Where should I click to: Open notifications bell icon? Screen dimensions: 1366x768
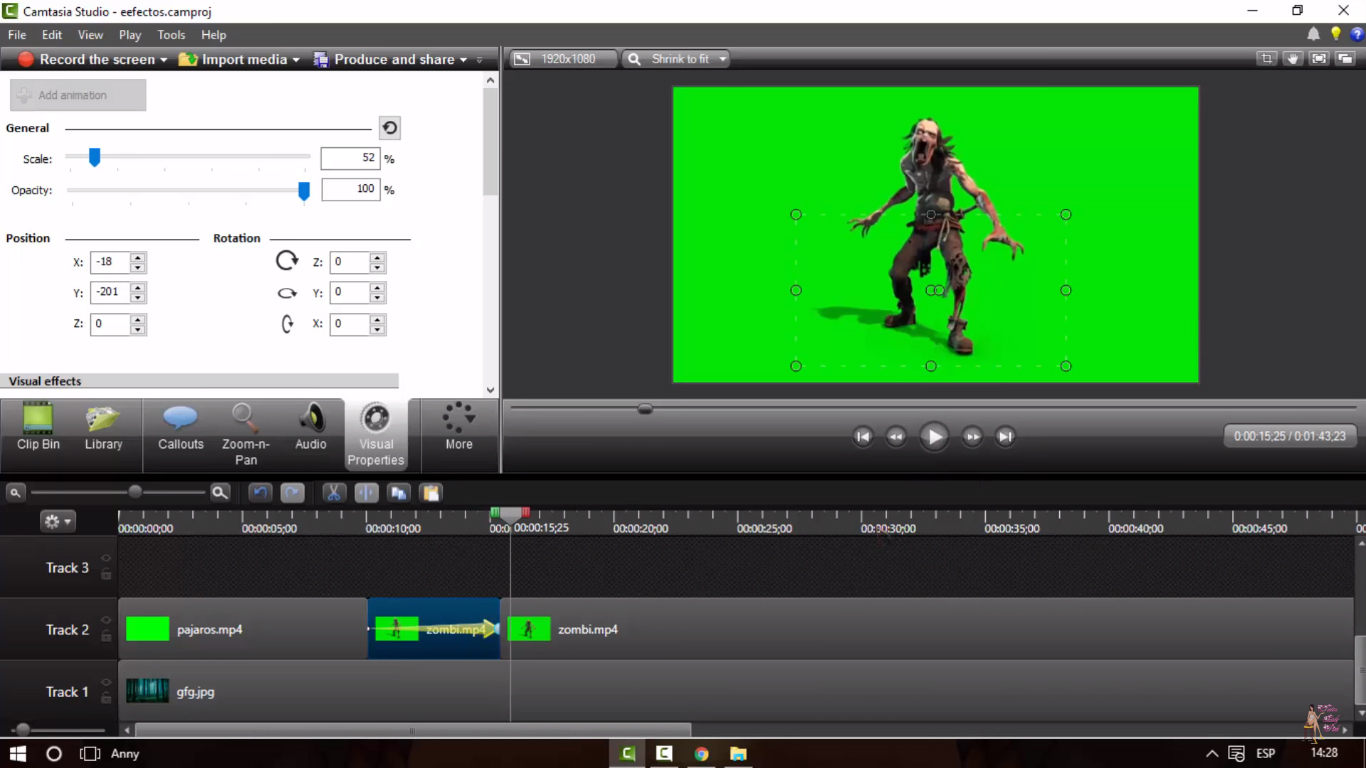(x=1314, y=34)
